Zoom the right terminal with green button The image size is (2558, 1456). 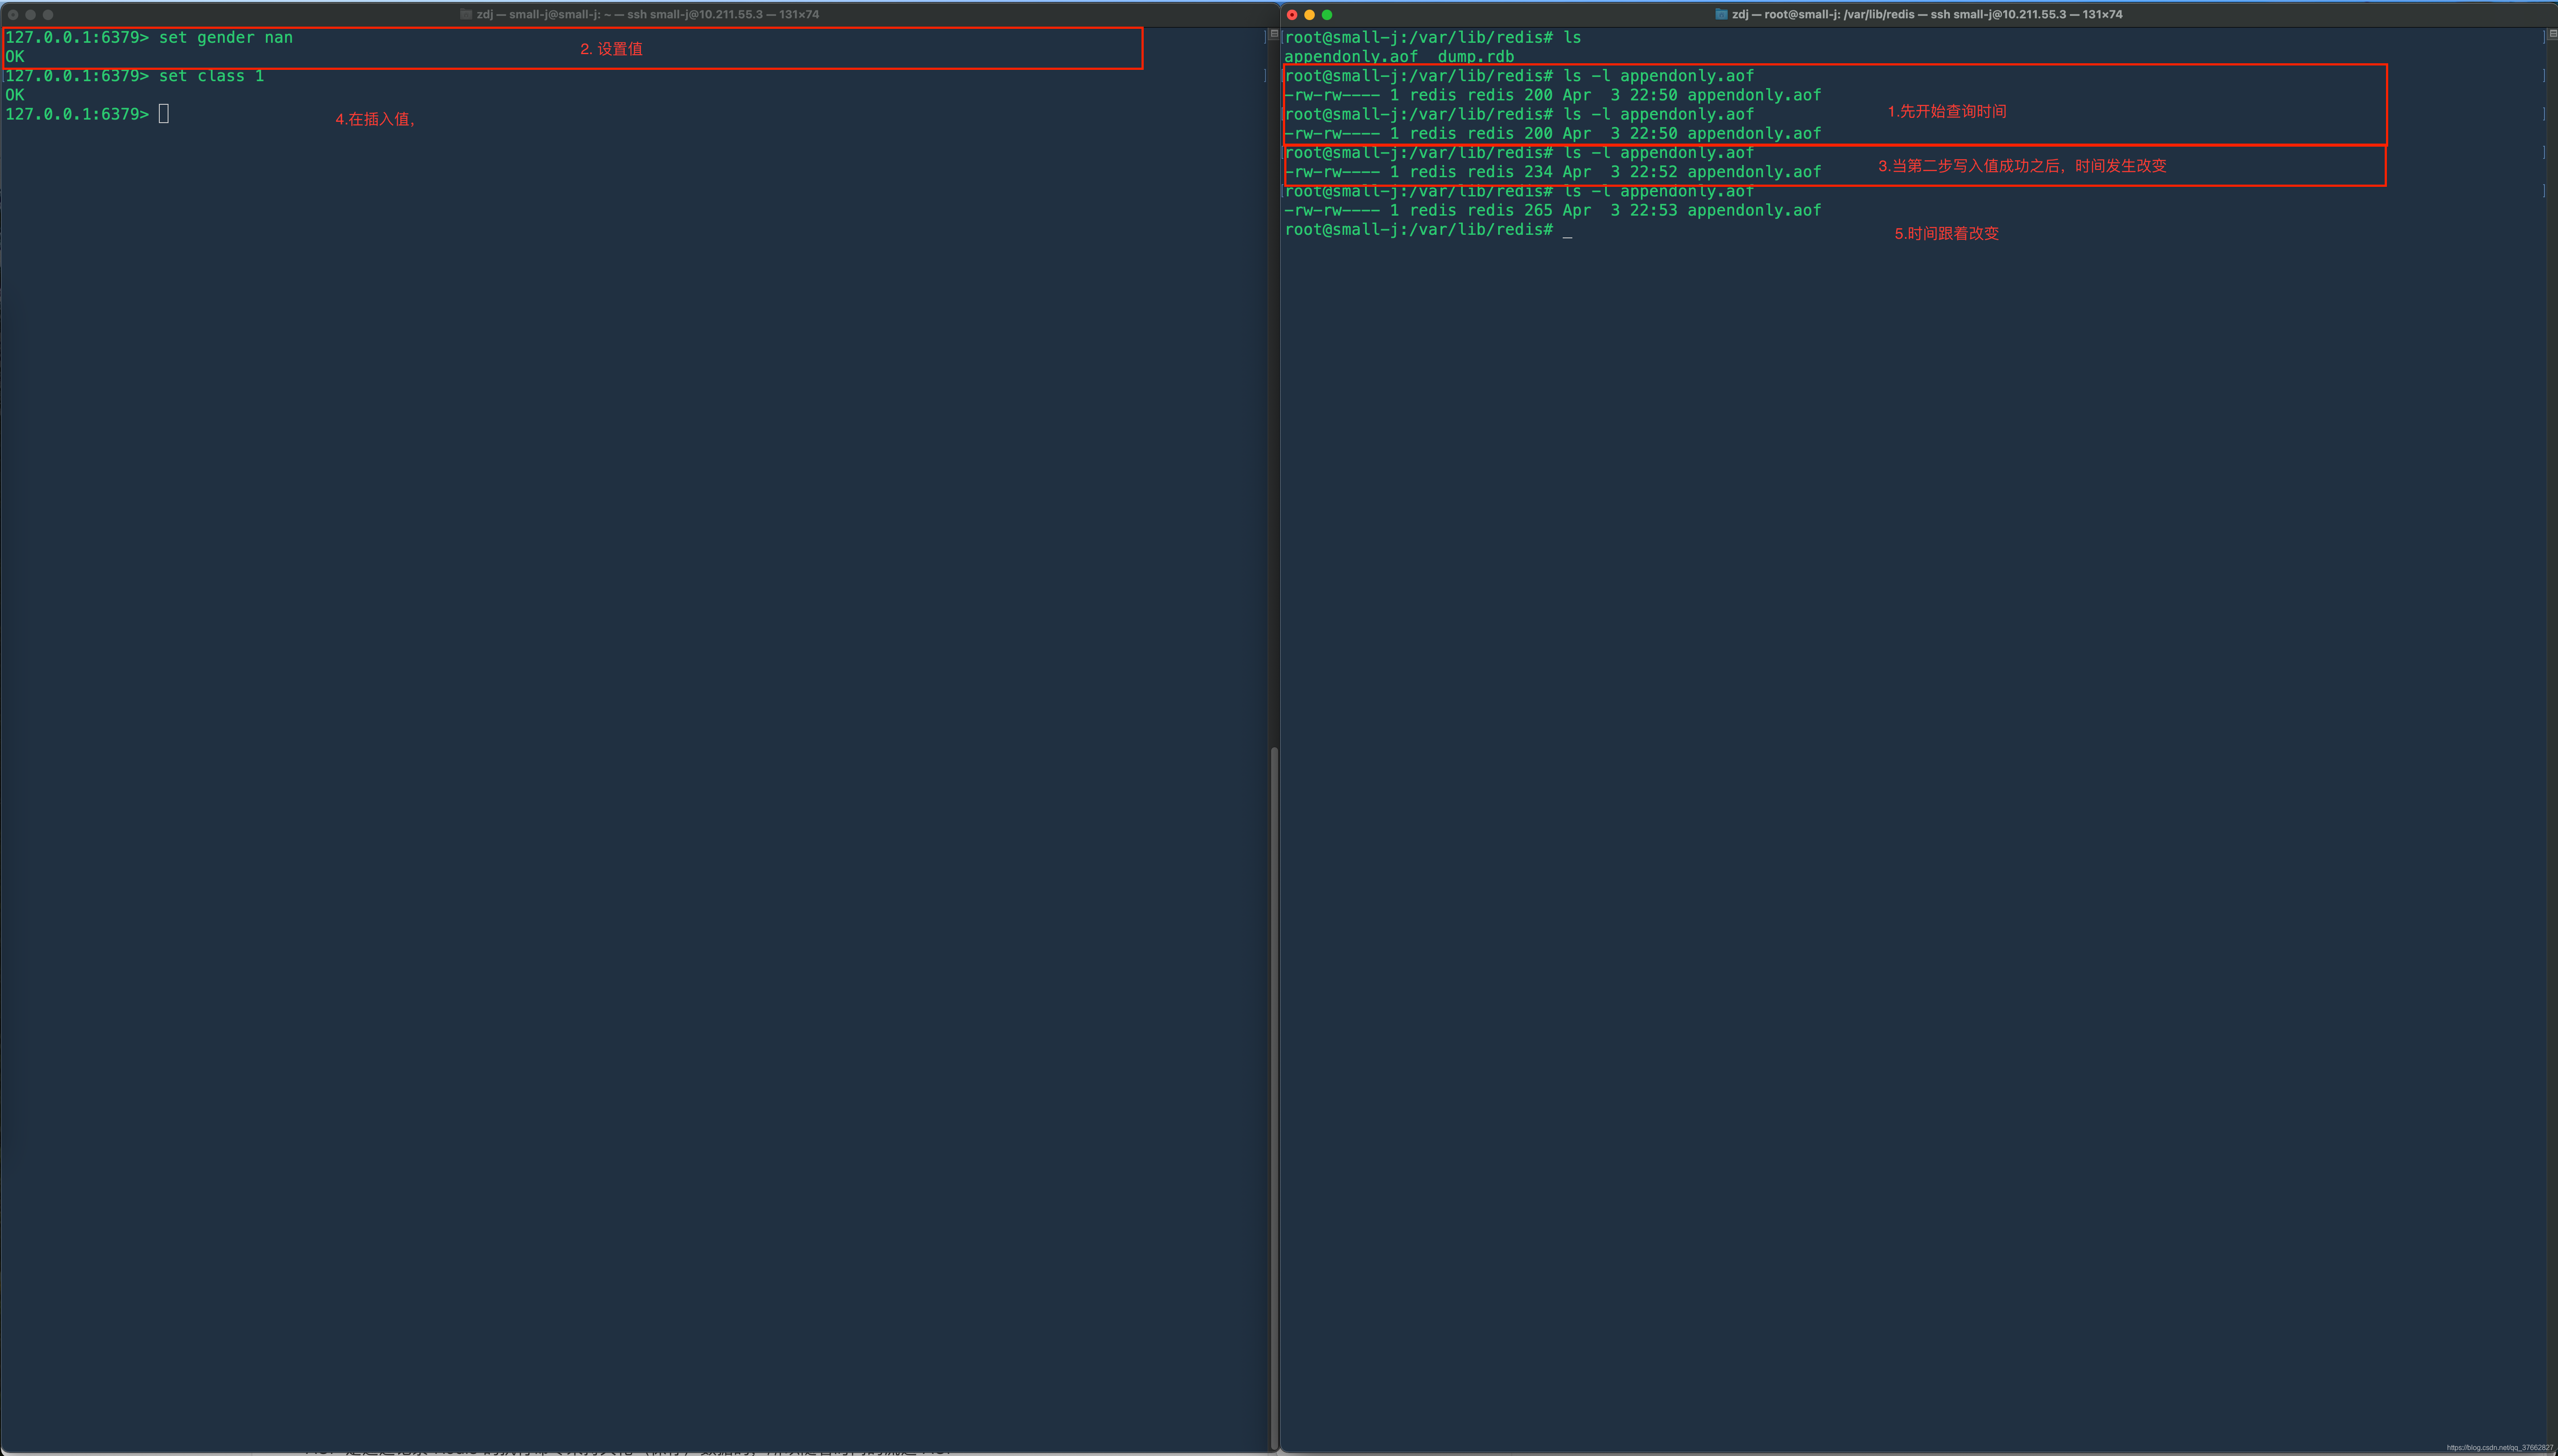[1327, 14]
